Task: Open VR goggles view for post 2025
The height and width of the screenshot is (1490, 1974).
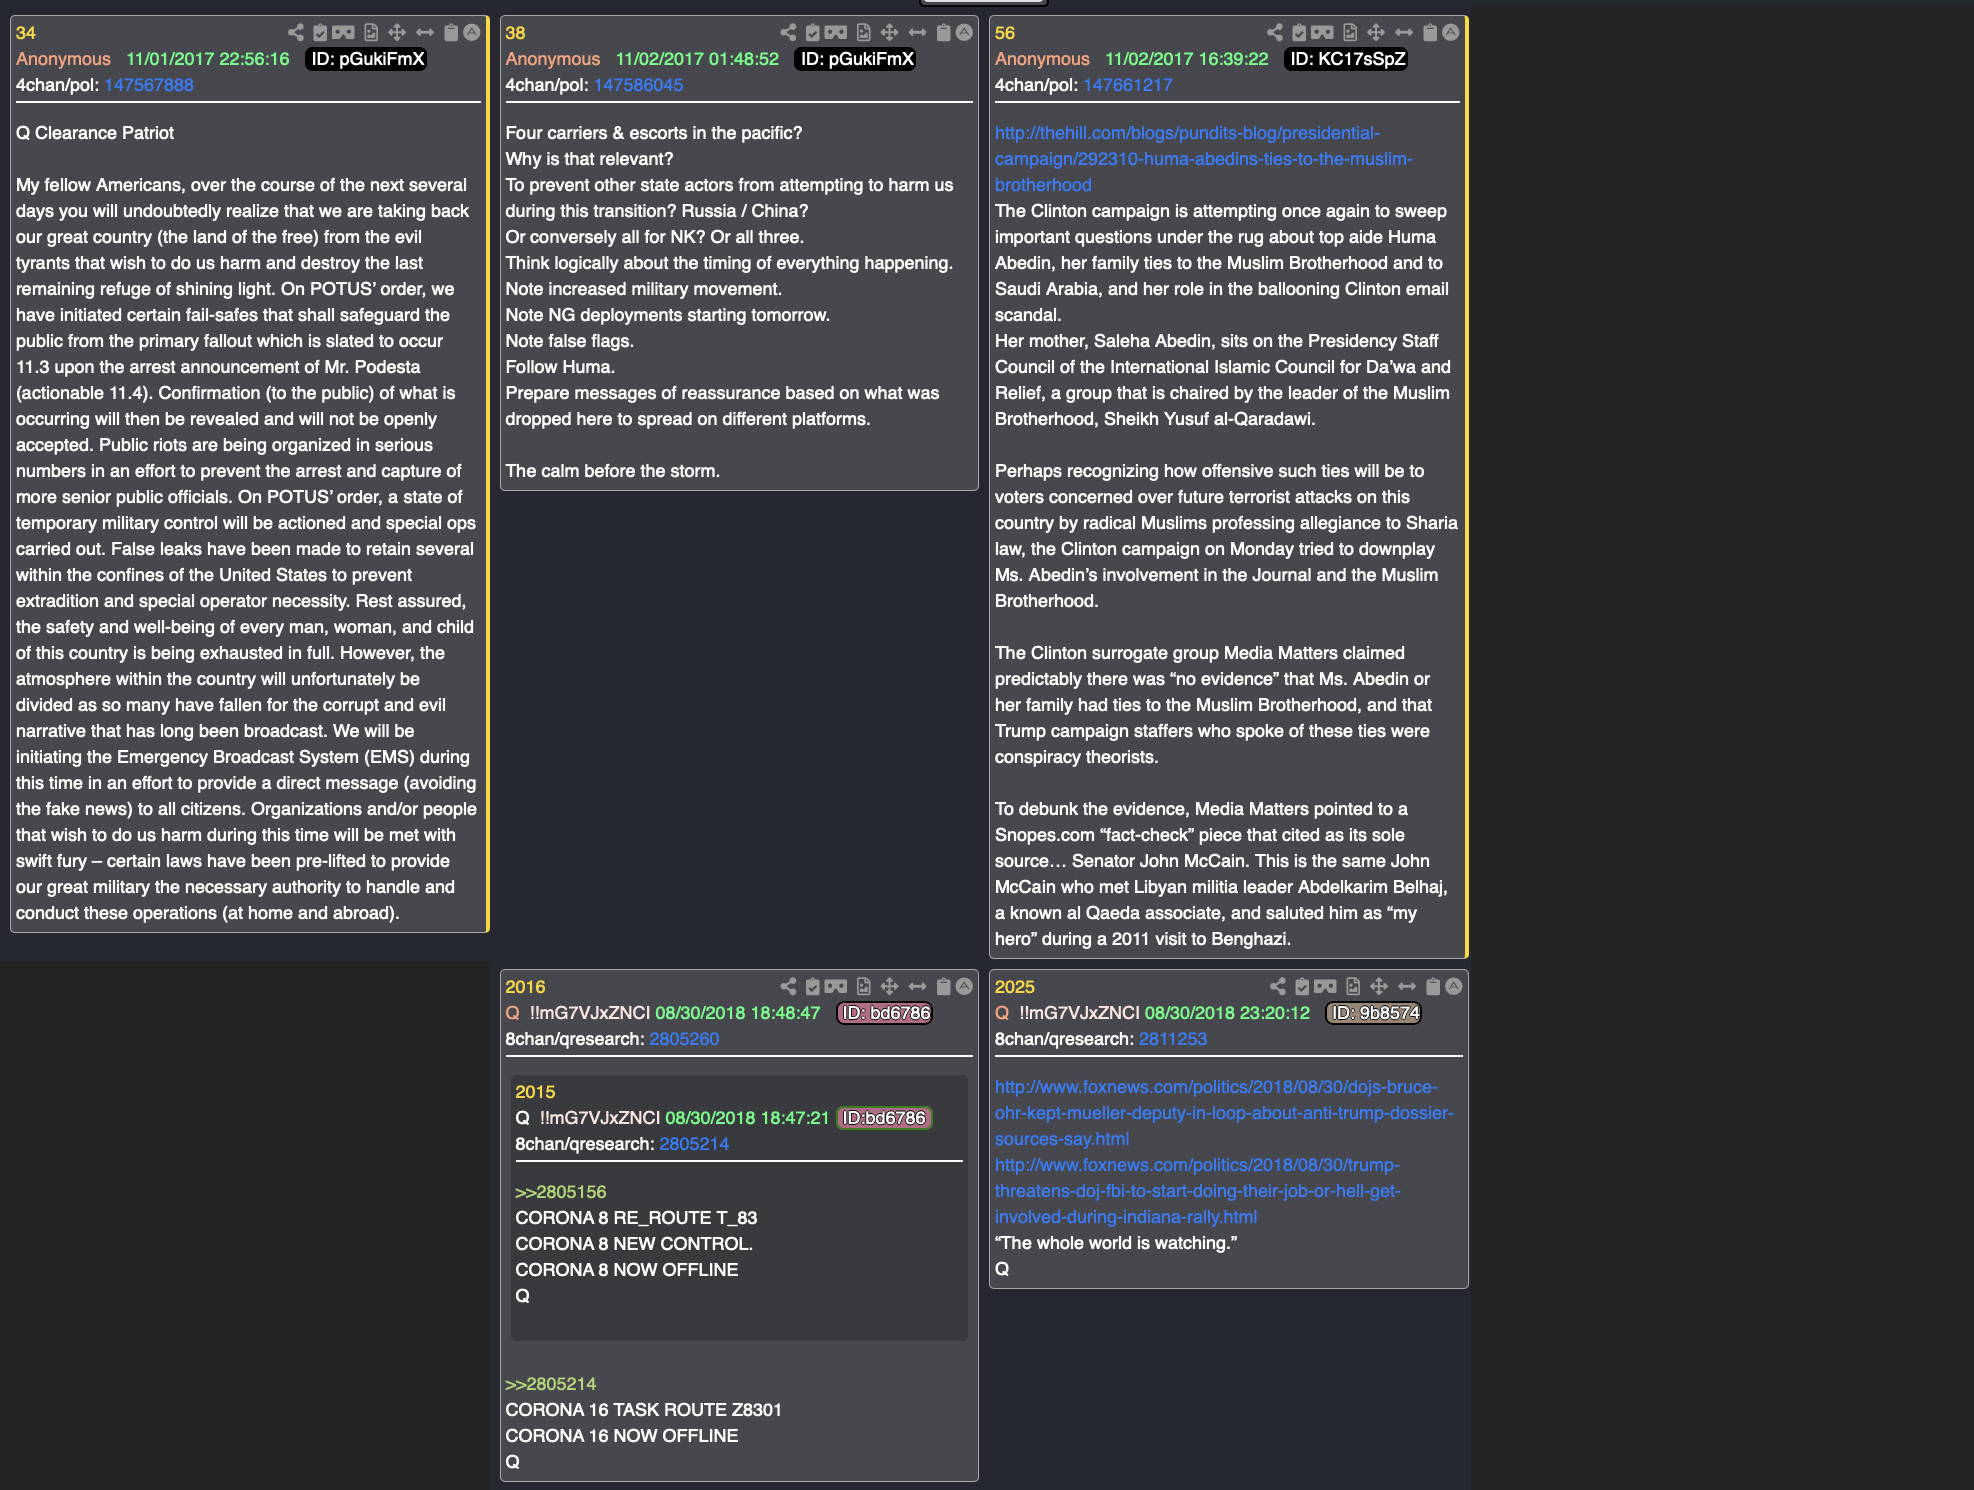Action: 1326,987
